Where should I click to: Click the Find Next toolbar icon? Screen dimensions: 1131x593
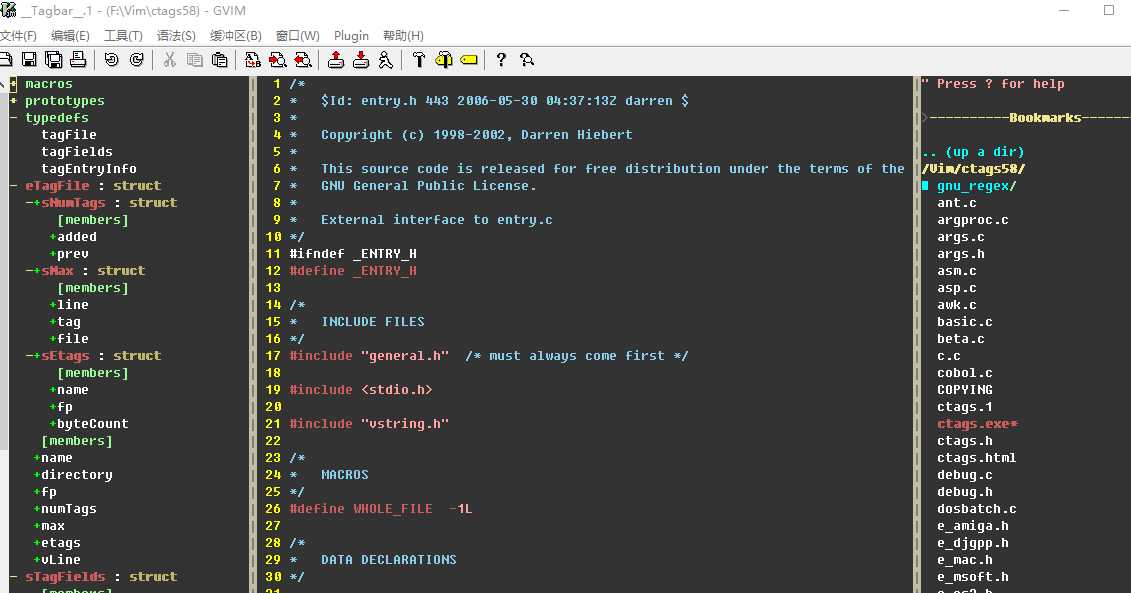(x=278, y=60)
